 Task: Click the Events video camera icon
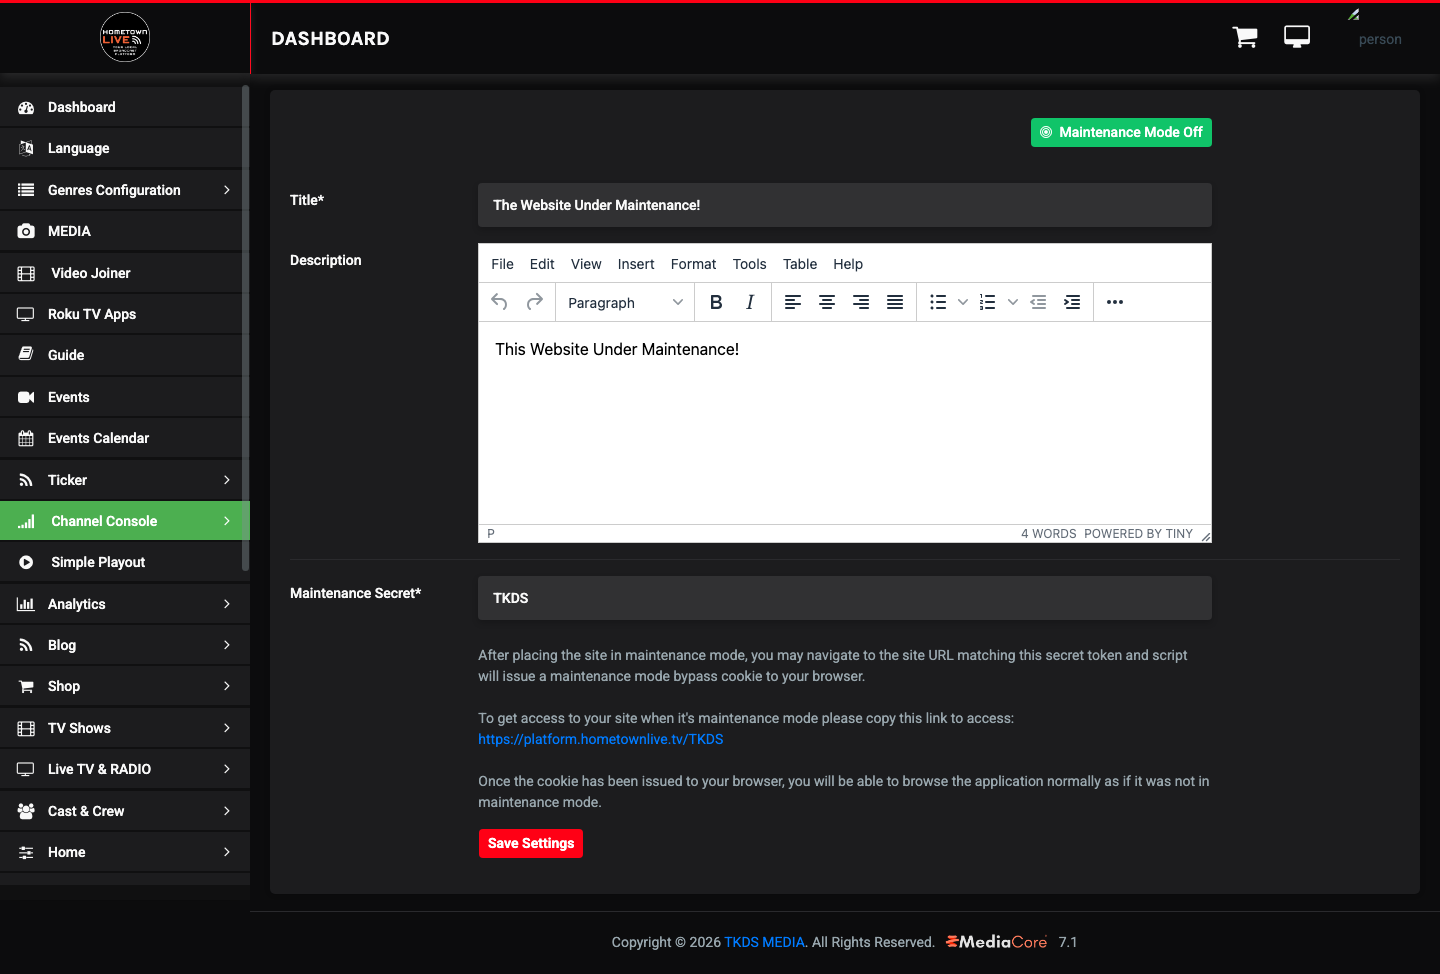tap(26, 397)
